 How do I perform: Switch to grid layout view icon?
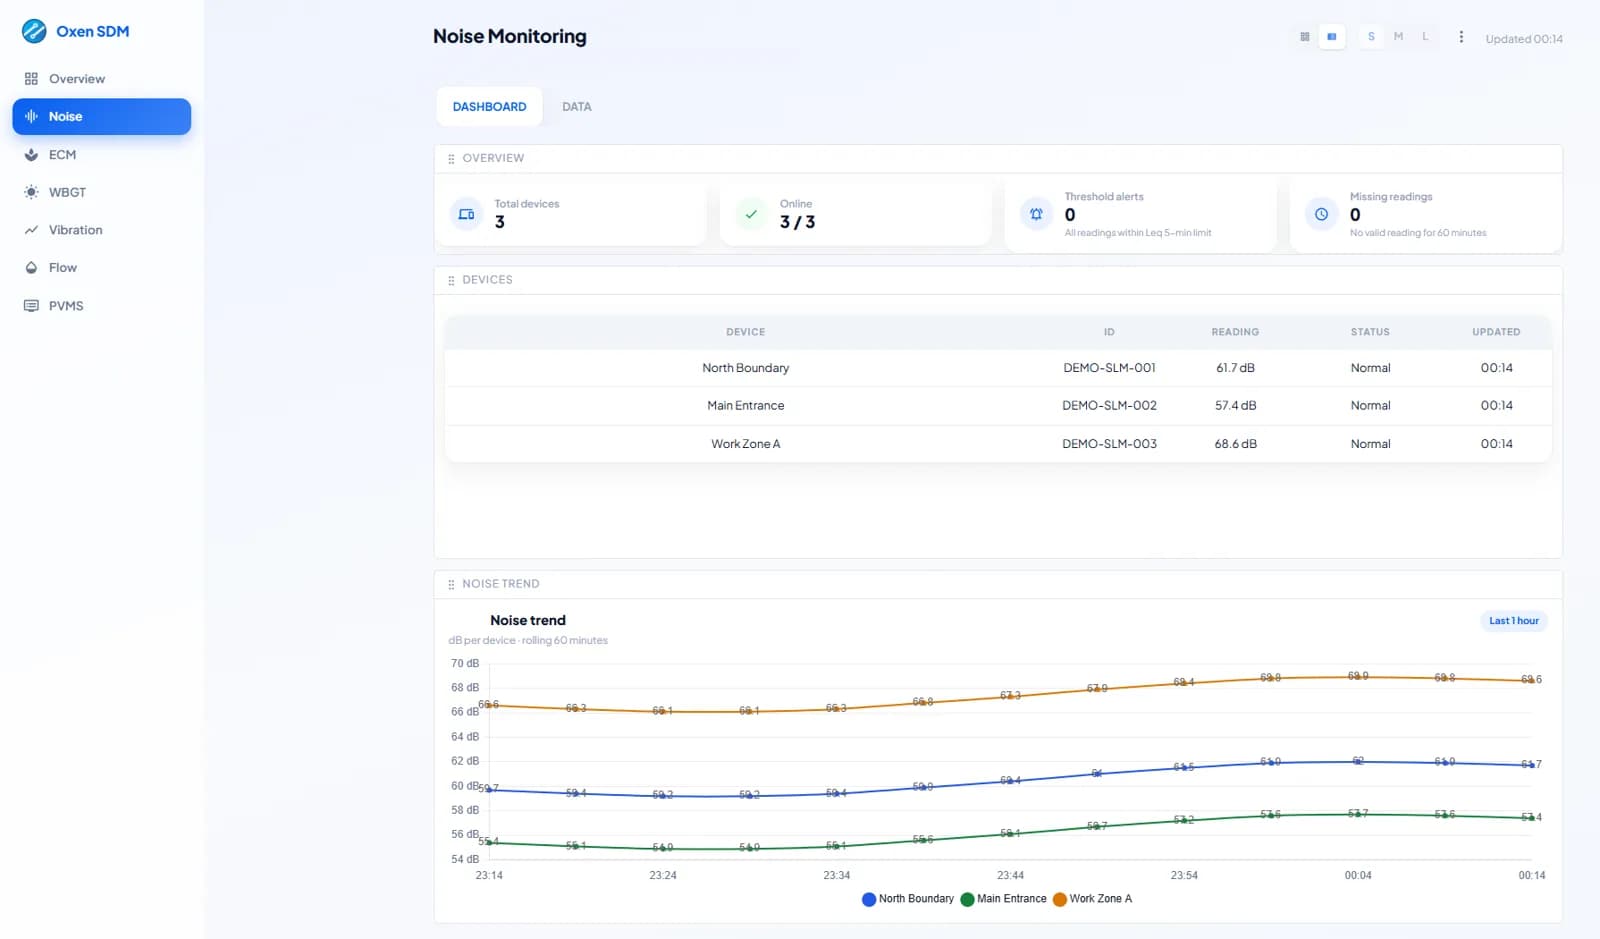(1304, 37)
